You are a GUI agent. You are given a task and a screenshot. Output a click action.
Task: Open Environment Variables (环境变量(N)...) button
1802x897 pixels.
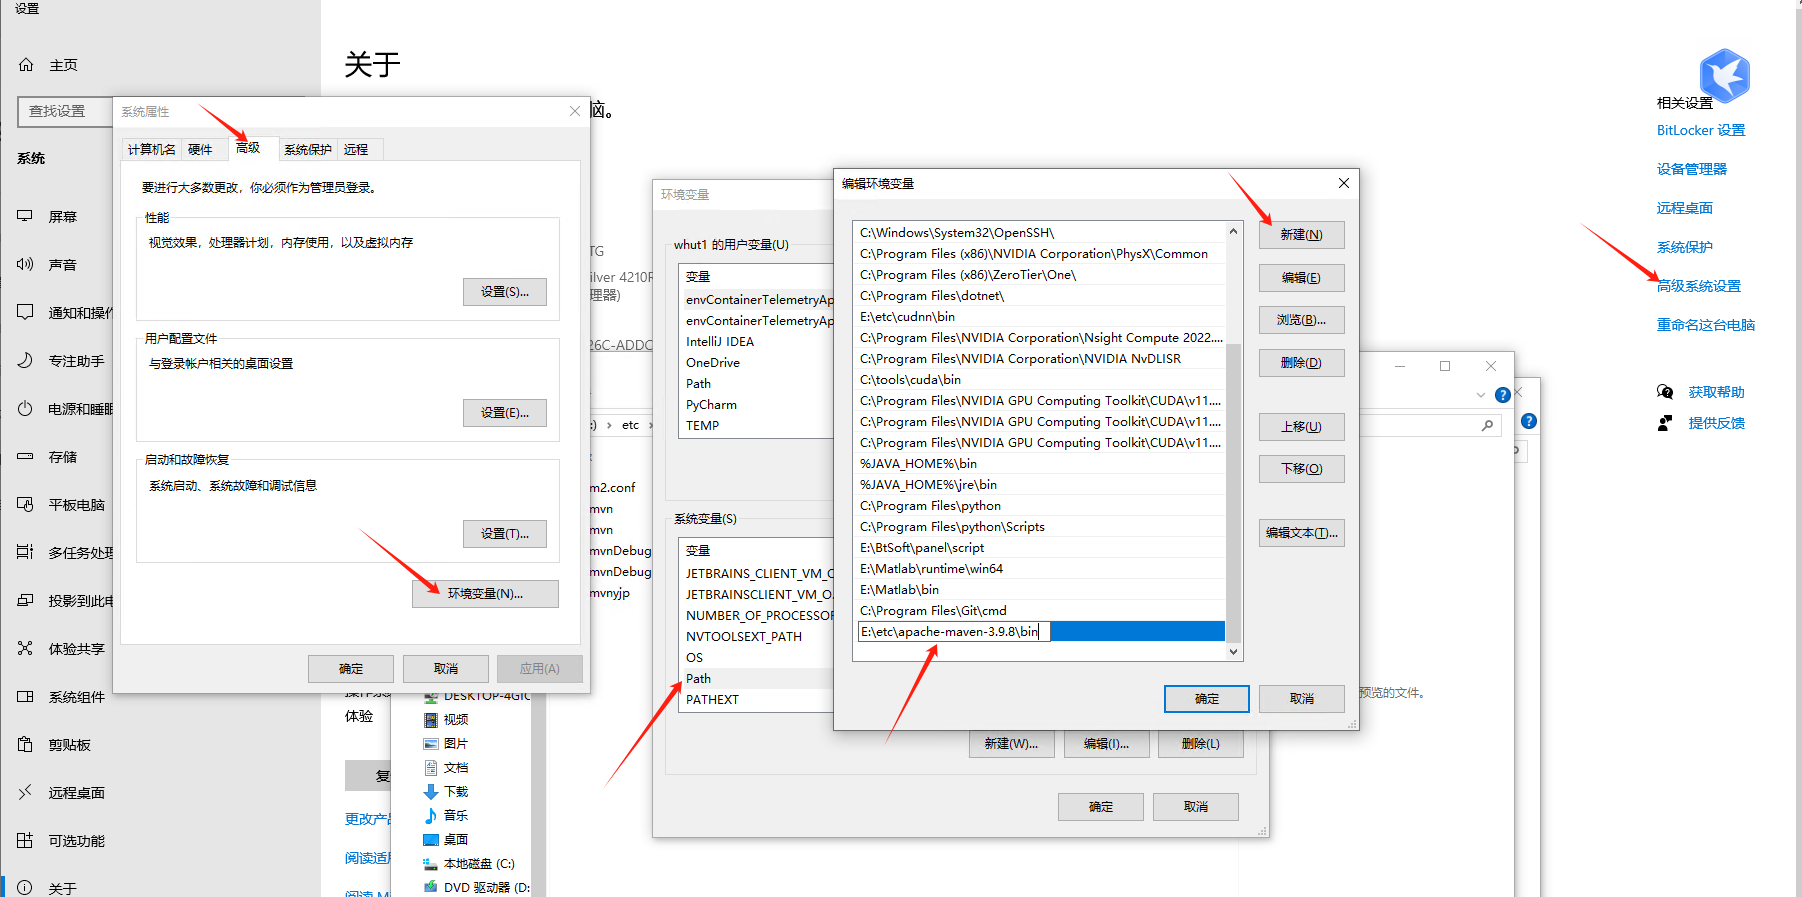pos(485,594)
